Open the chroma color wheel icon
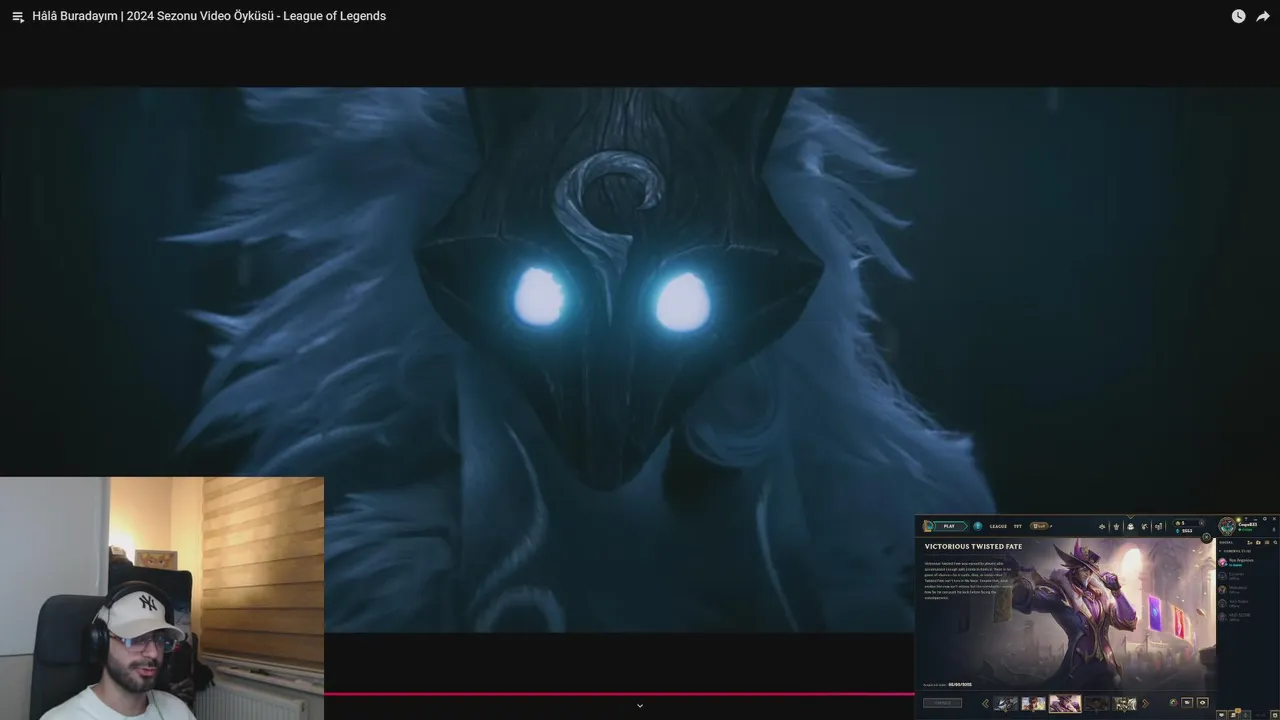The width and height of the screenshot is (1280, 720). (x=1173, y=703)
